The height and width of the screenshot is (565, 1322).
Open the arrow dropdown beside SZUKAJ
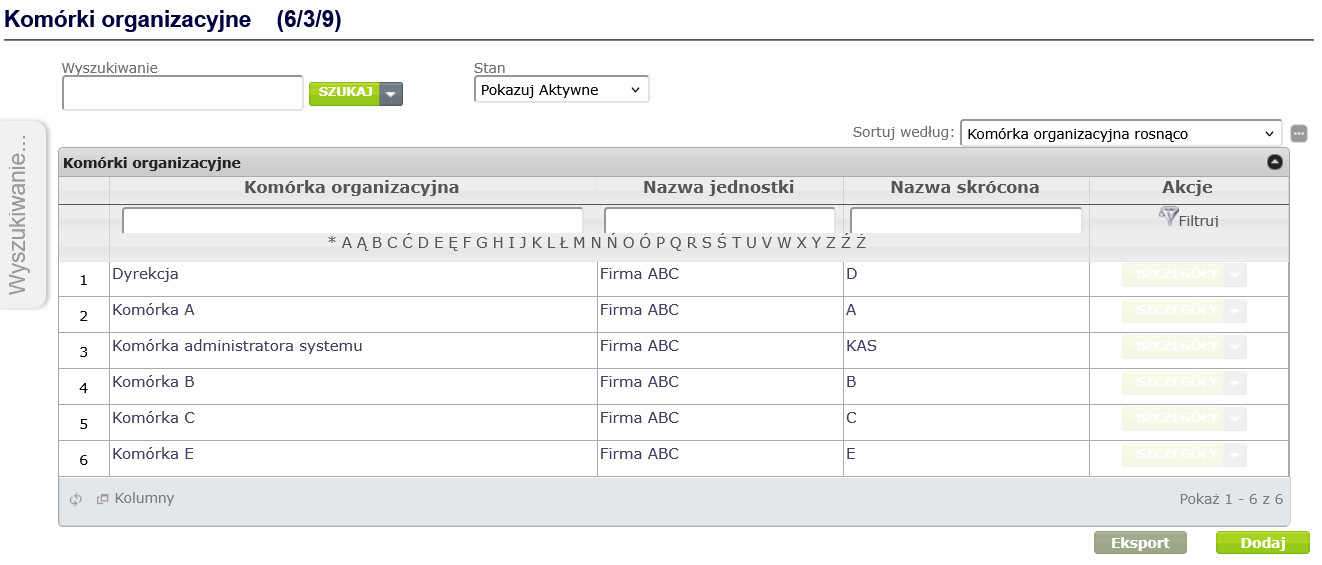click(x=391, y=93)
